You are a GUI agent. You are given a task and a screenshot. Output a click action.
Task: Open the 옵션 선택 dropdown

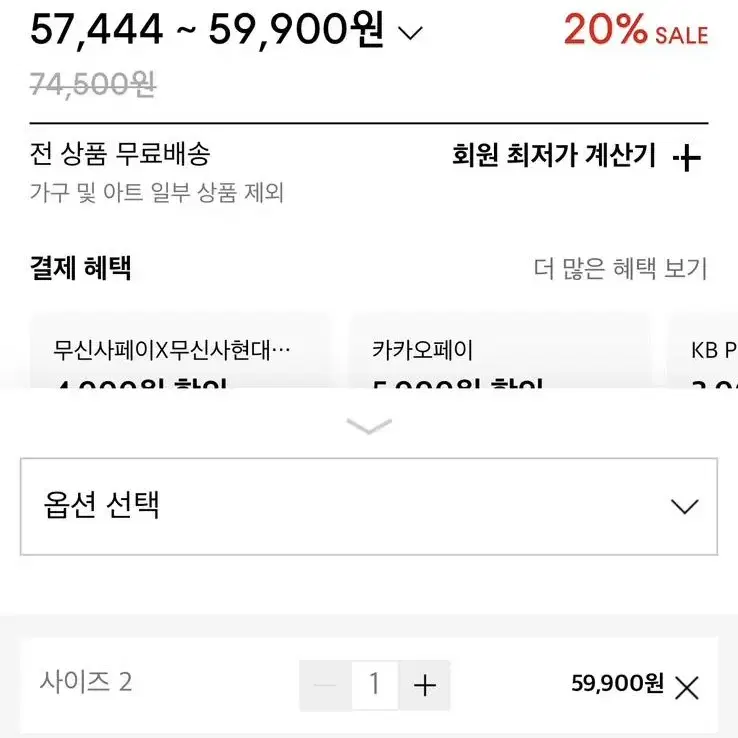tap(369, 506)
